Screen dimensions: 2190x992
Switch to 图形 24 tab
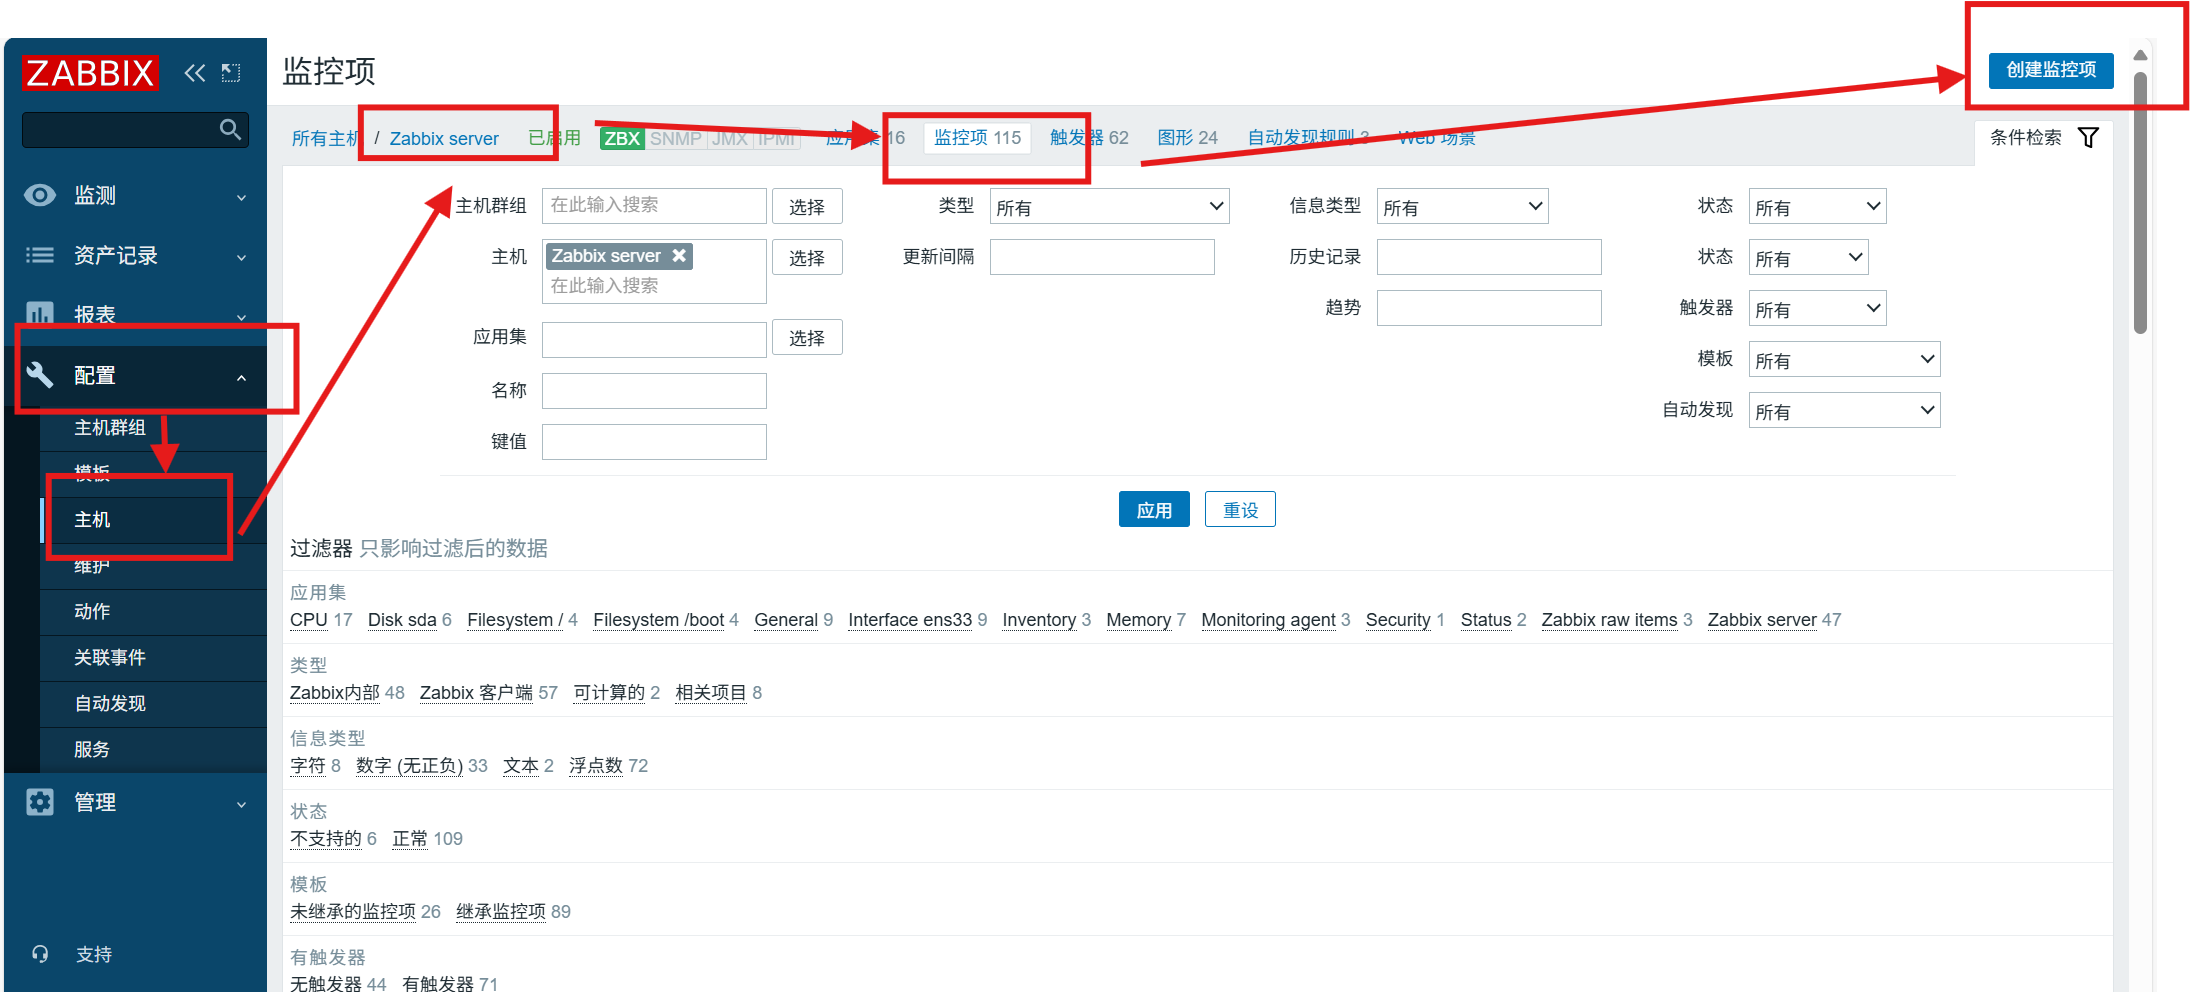(x=1187, y=138)
